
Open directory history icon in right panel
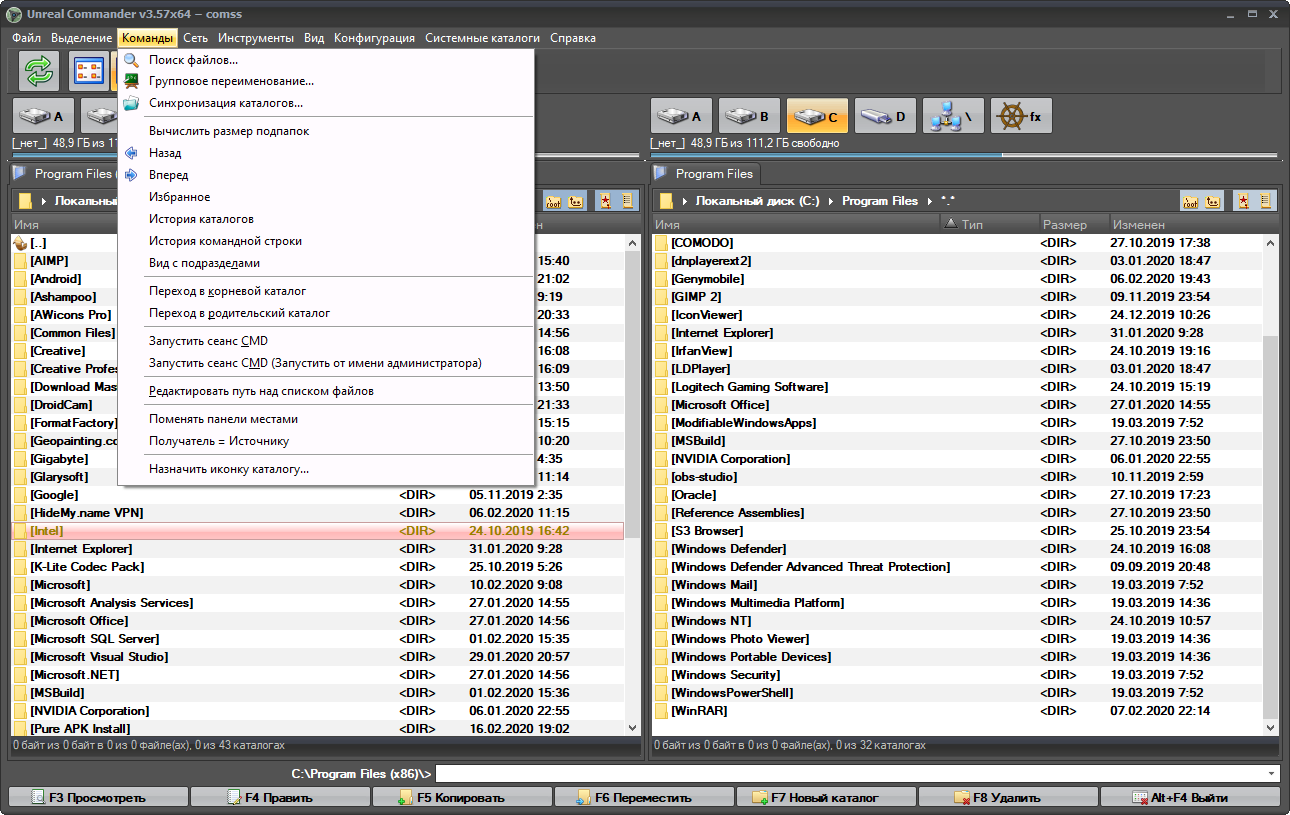click(1267, 201)
